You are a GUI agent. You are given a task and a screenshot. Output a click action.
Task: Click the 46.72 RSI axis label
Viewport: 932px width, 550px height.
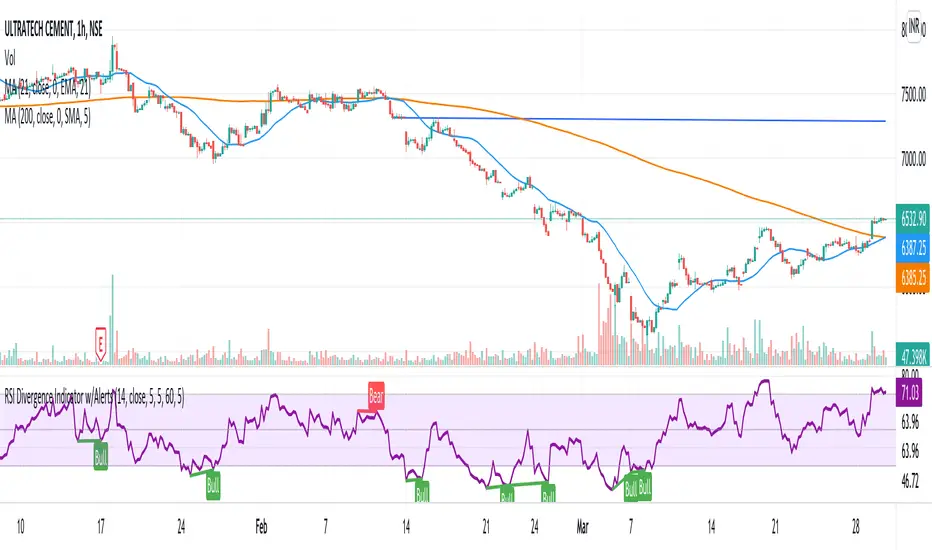(910, 480)
